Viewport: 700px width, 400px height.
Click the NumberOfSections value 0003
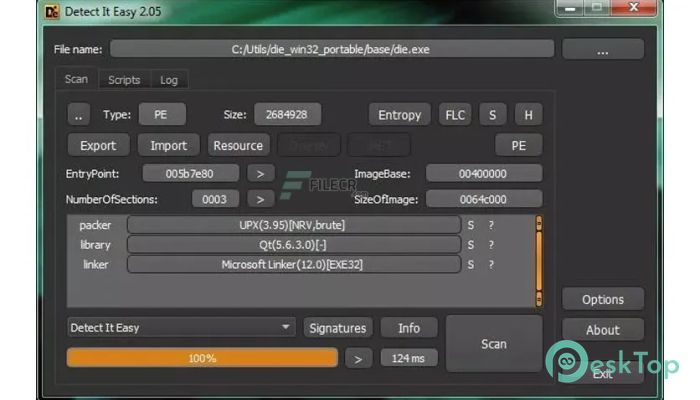tap(215, 199)
